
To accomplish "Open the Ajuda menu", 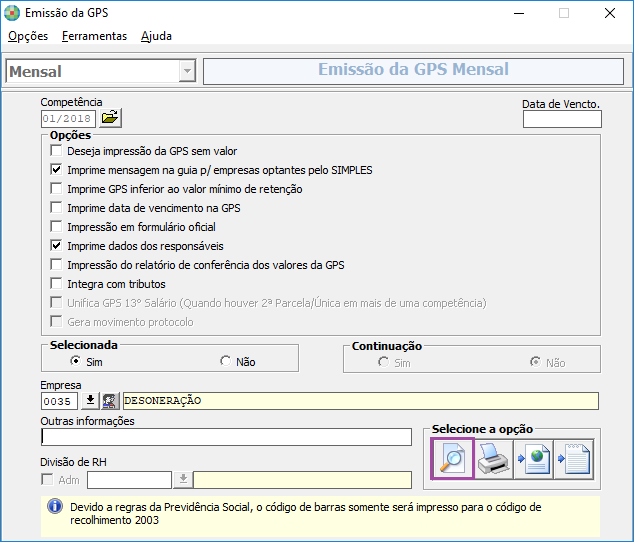I will pos(156,36).
